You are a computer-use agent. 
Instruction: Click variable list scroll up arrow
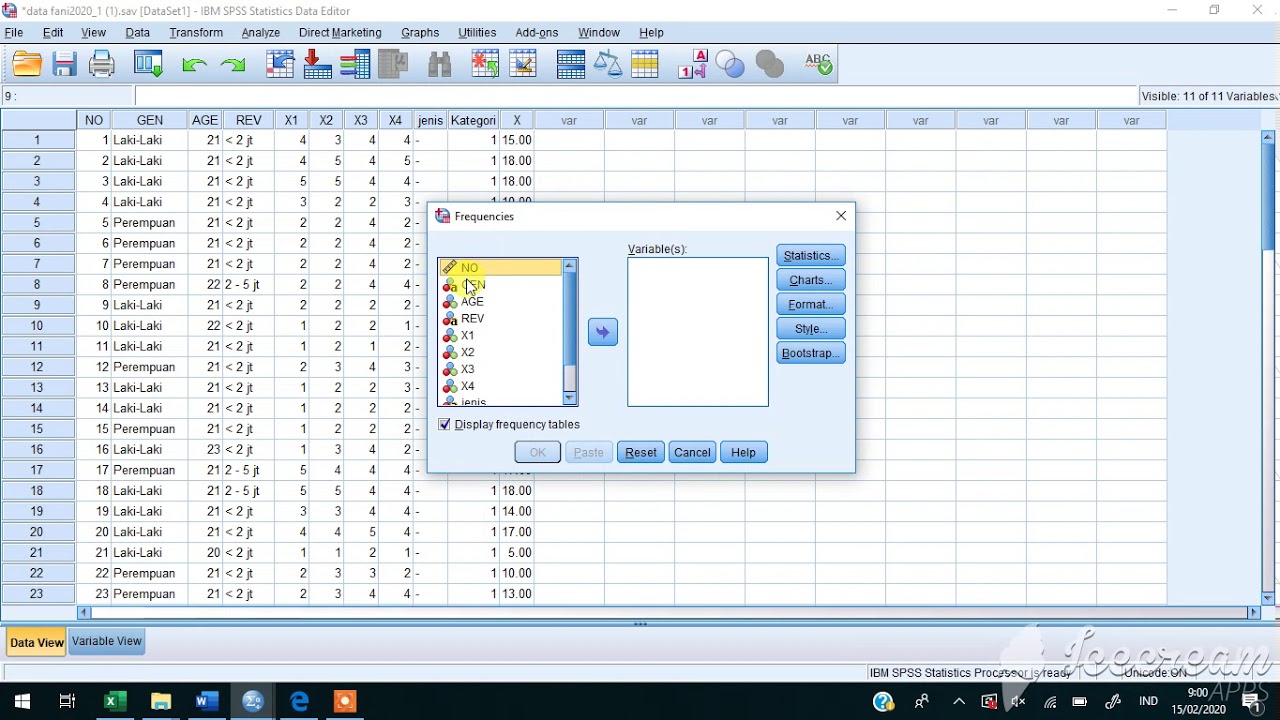point(570,266)
